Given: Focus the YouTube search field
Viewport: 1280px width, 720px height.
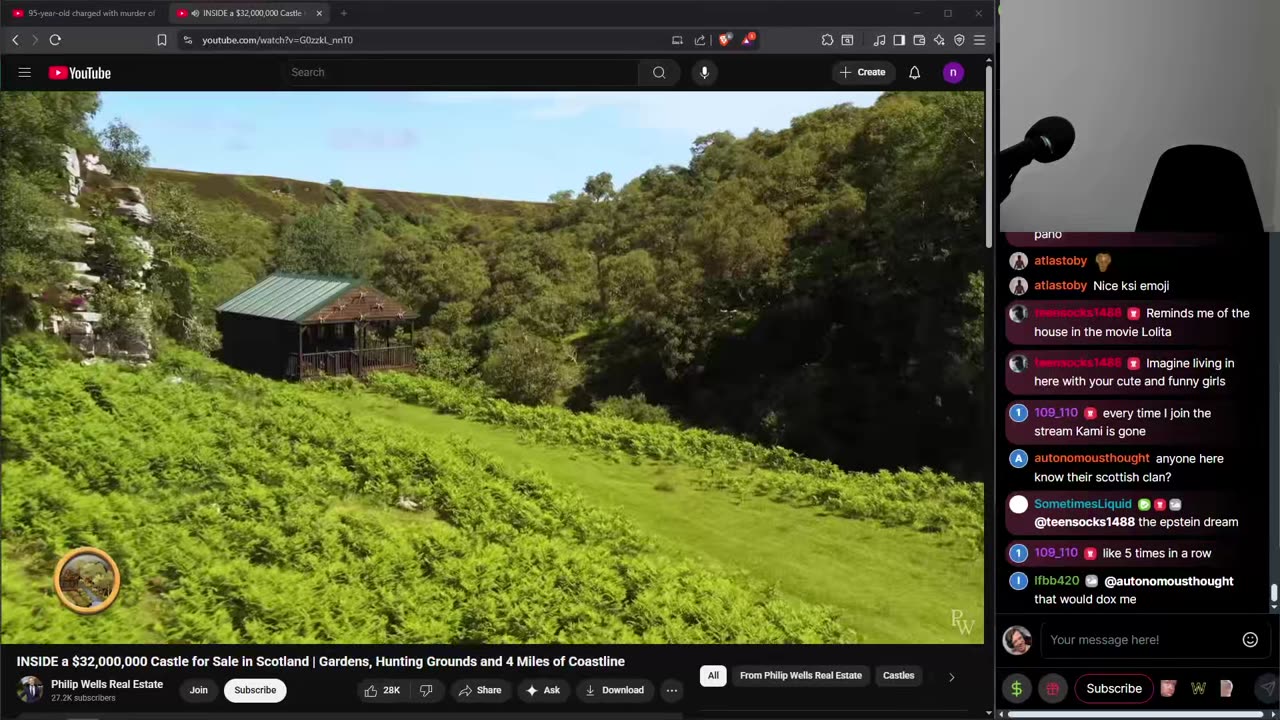Looking at the screenshot, I should (x=462, y=72).
